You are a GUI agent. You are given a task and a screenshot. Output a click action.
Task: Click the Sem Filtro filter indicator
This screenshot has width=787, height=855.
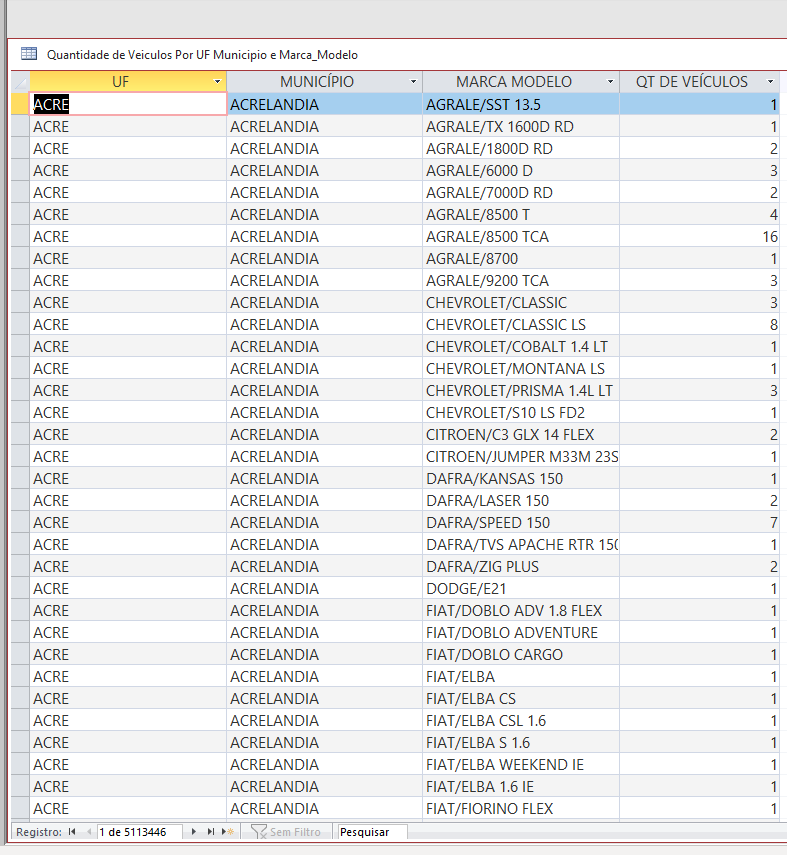(286, 832)
